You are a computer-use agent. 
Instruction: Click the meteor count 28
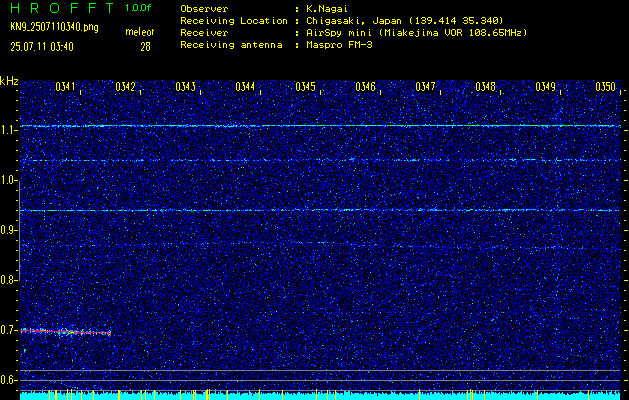click(x=145, y=47)
